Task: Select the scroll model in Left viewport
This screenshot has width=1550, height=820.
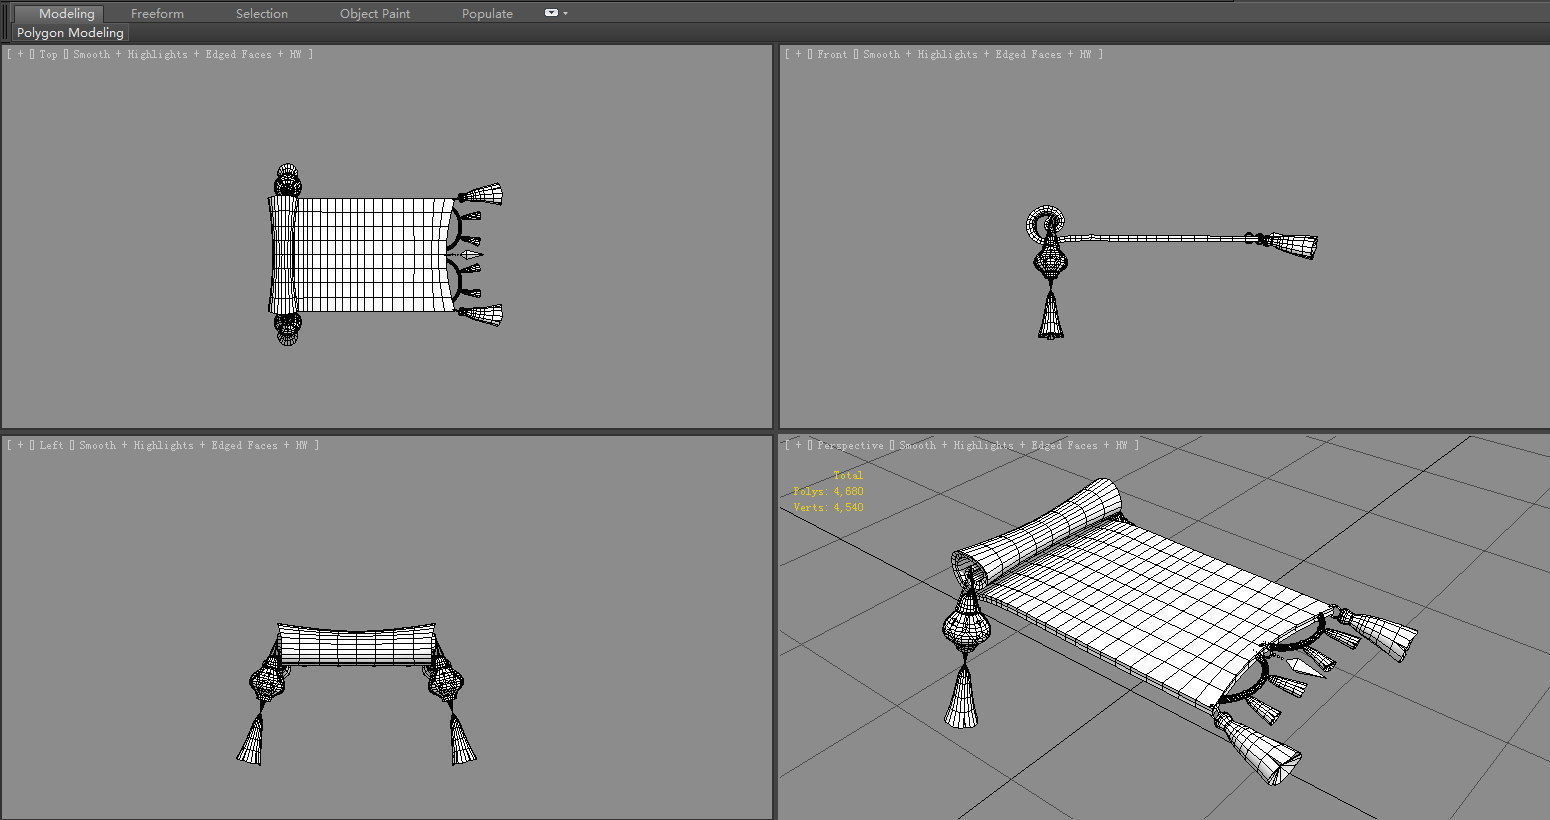Action: pyautogui.click(x=356, y=645)
